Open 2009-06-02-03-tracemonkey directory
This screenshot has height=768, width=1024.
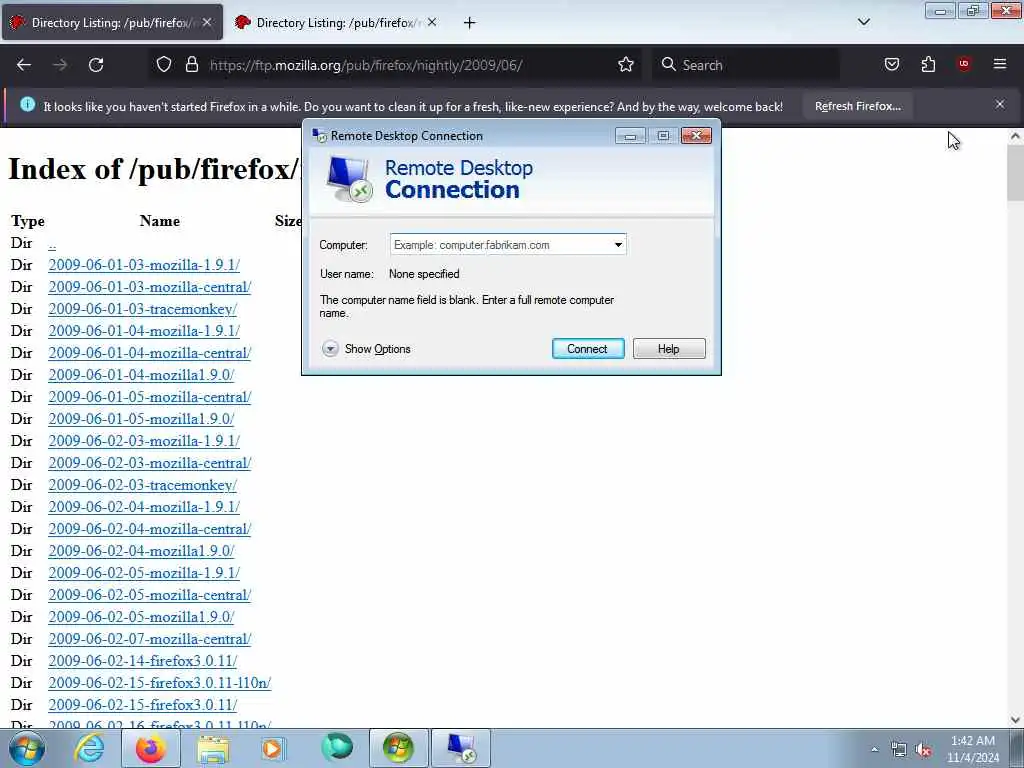pos(142,485)
